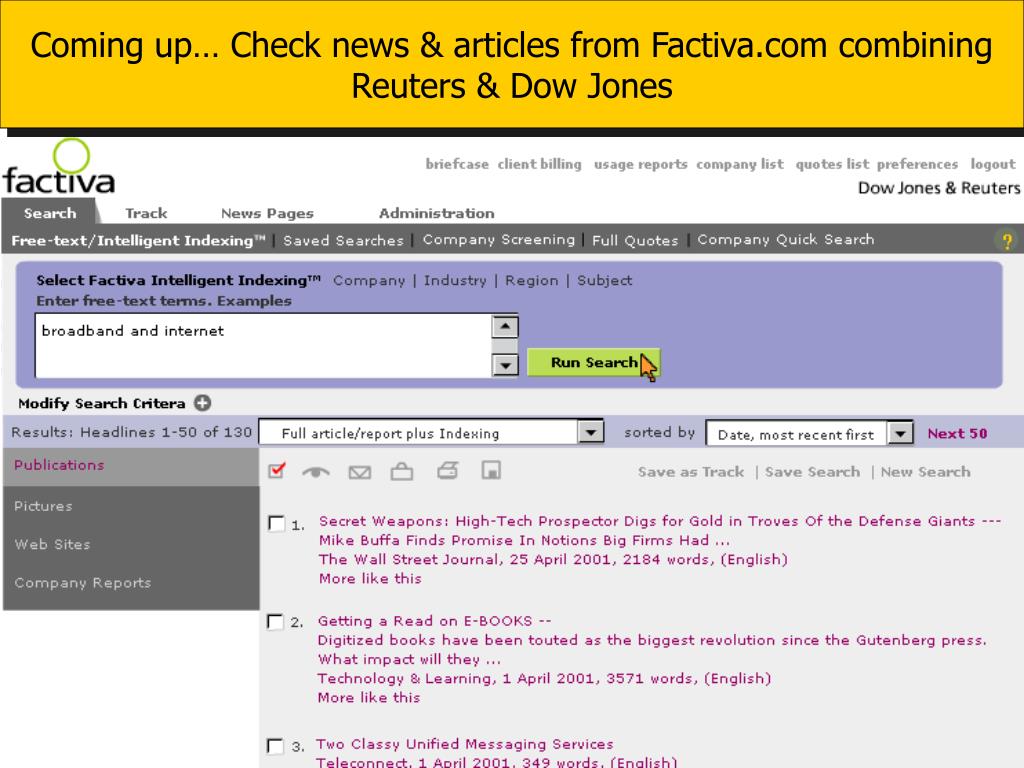The image size is (1024, 768).
Task: Click into the free-text search field
Action: pyautogui.click(x=263, y=345)
